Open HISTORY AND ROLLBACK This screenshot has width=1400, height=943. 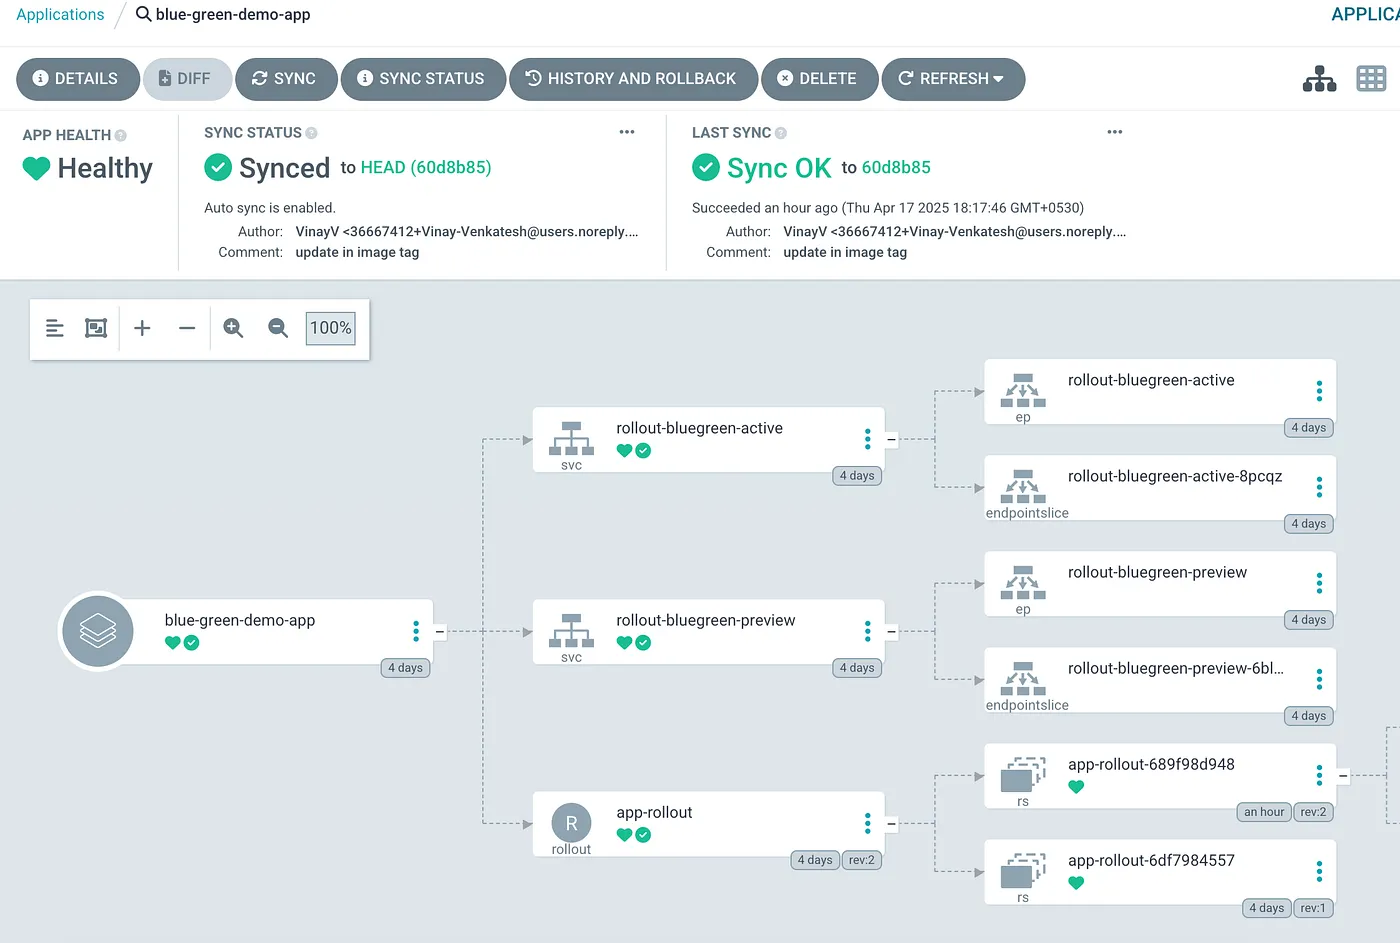tap(632, 79)
